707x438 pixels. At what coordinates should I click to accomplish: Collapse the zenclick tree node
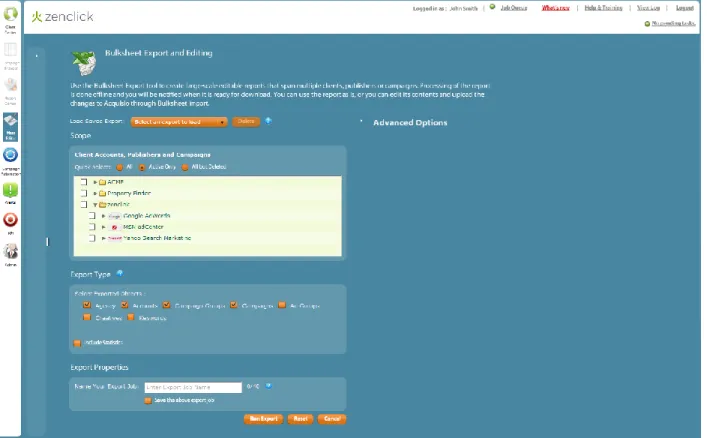point(95,205)
